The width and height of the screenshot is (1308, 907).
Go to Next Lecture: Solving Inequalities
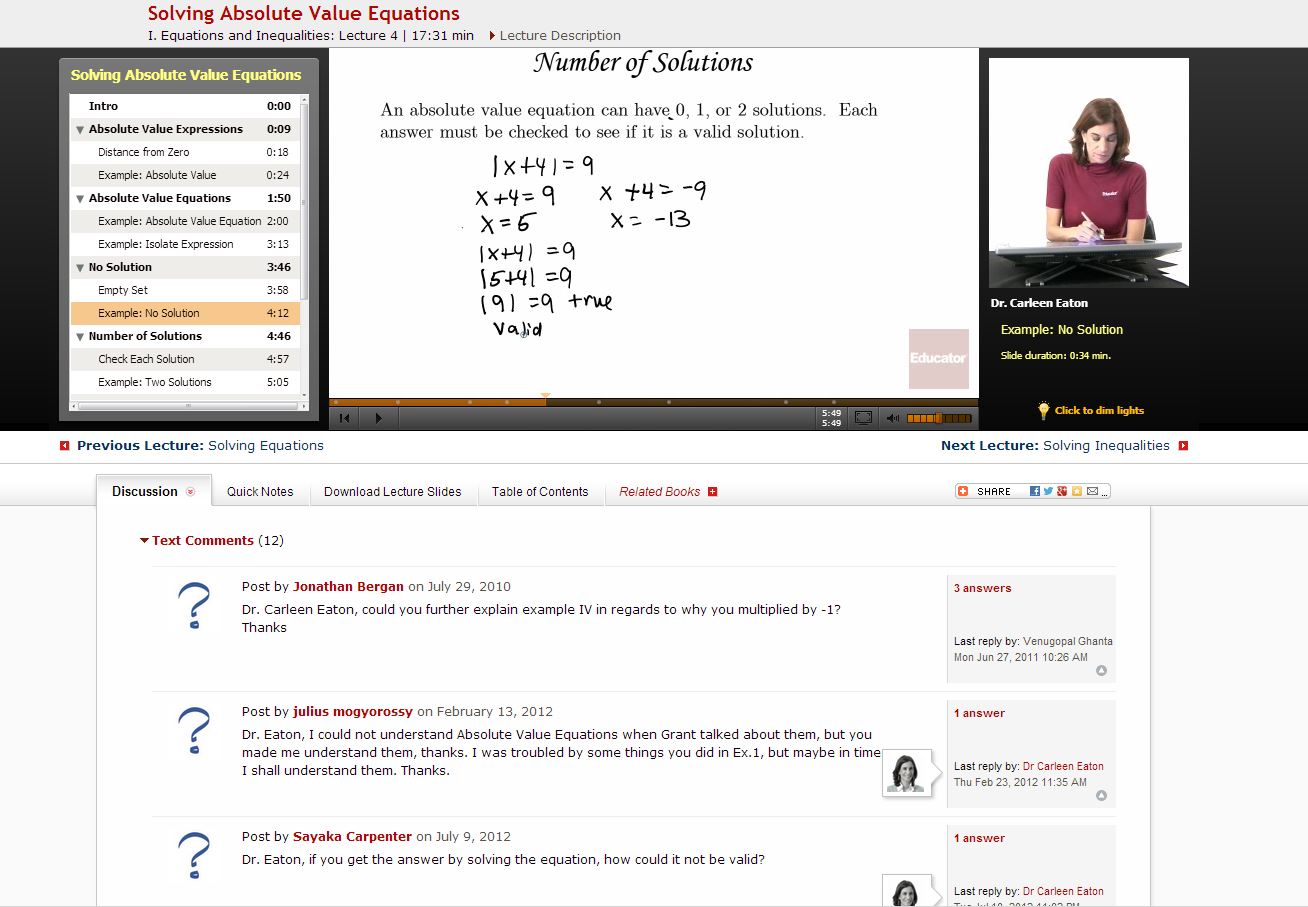[x=1055, y=446]
